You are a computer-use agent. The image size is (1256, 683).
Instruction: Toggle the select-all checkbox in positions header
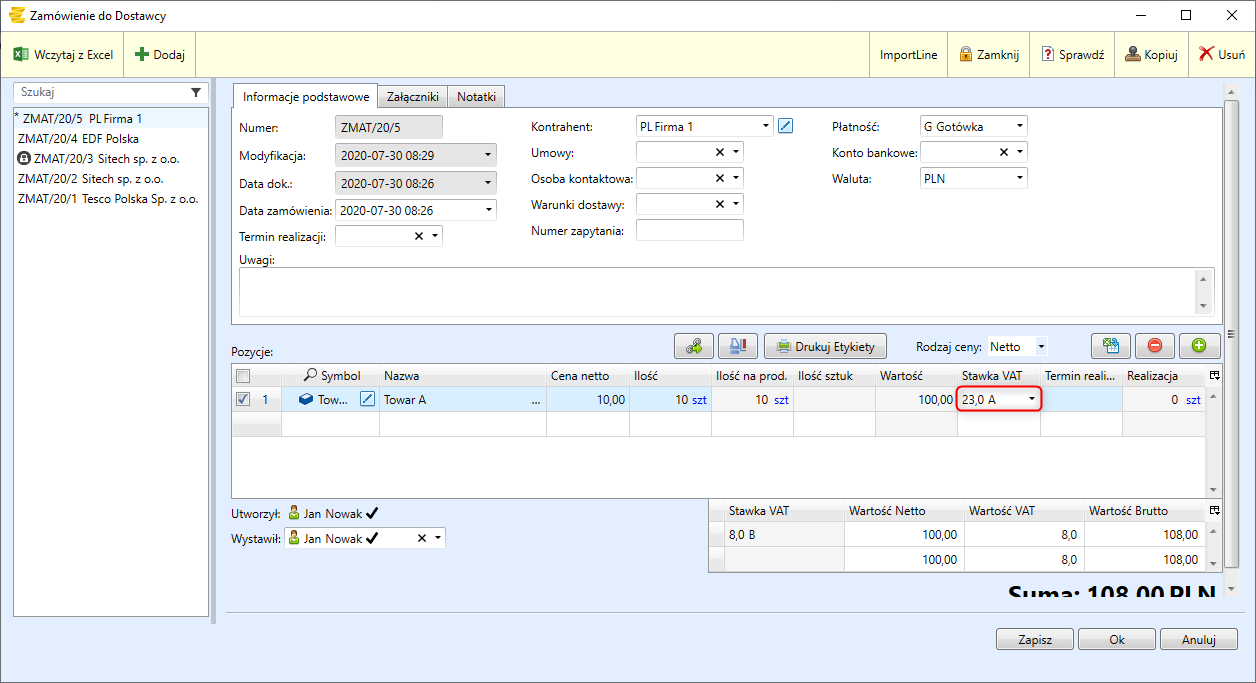pyautogui.click(x=243, y=376)
